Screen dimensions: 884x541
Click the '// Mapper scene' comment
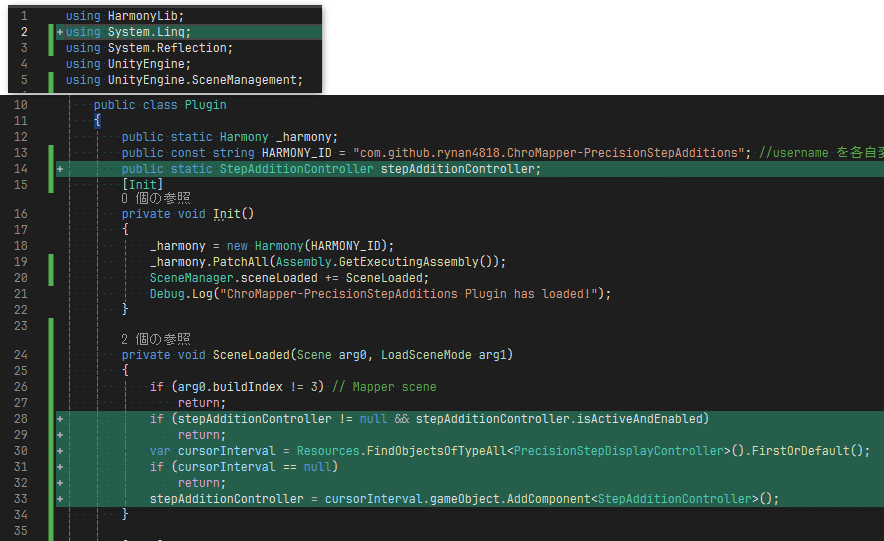point(384,387)
